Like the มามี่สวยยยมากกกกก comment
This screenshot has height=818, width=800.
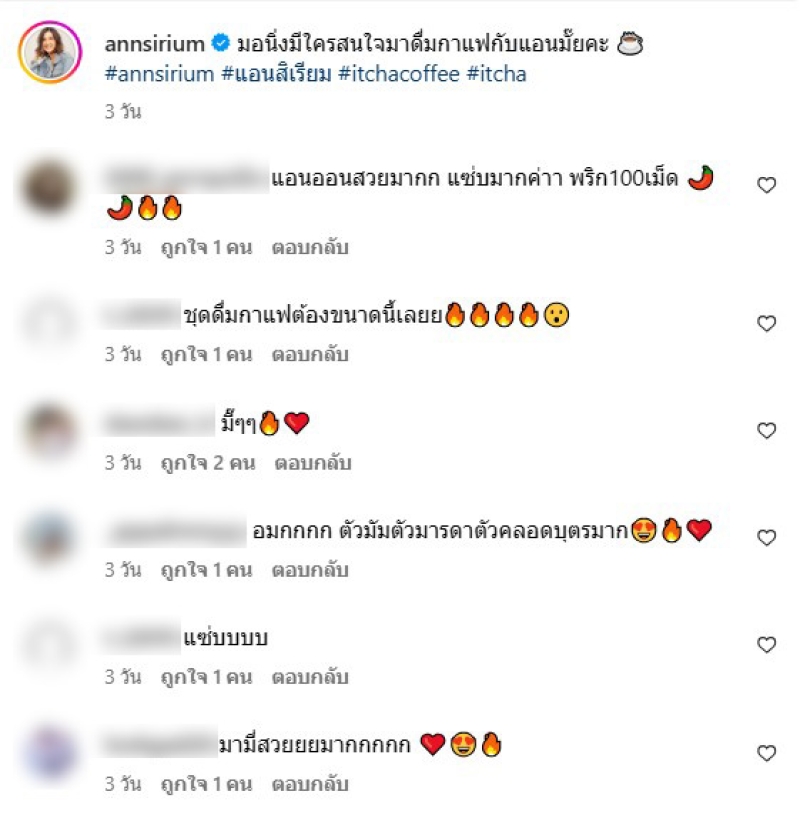[766, 753]
